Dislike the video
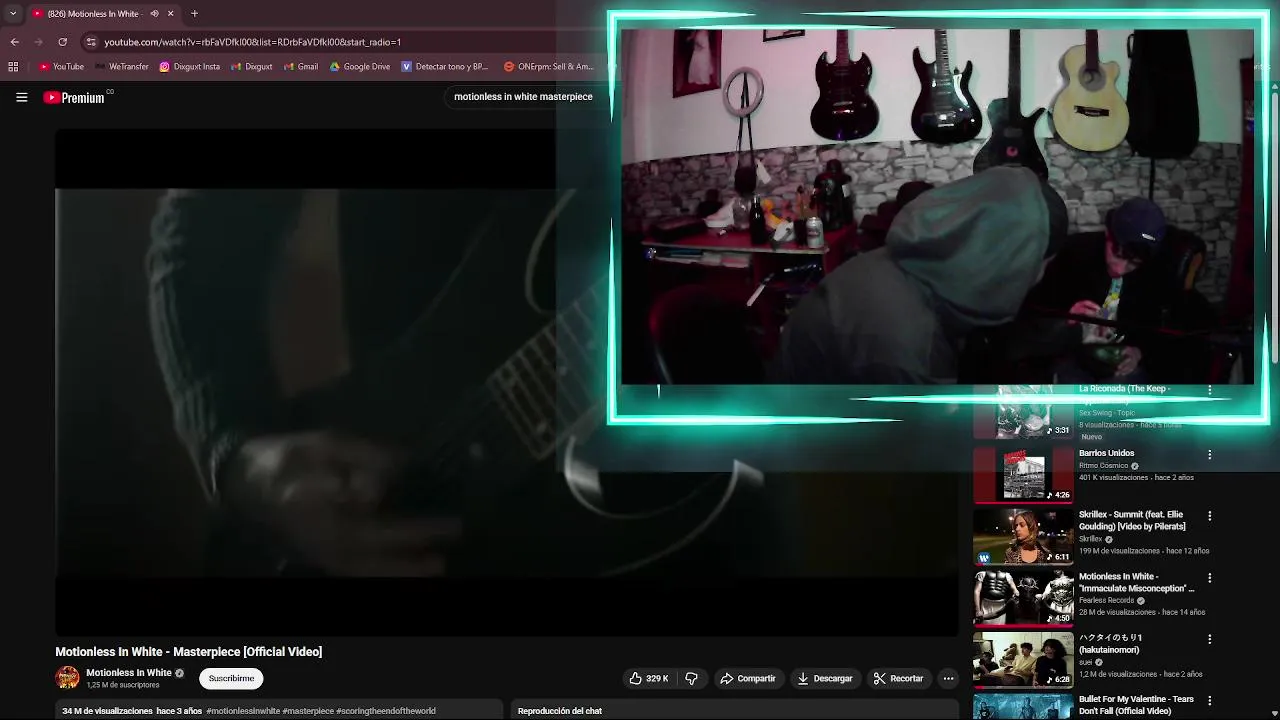Image resolution: width=1280 pixels, height=720 pixels. click(x=691, y=678)
